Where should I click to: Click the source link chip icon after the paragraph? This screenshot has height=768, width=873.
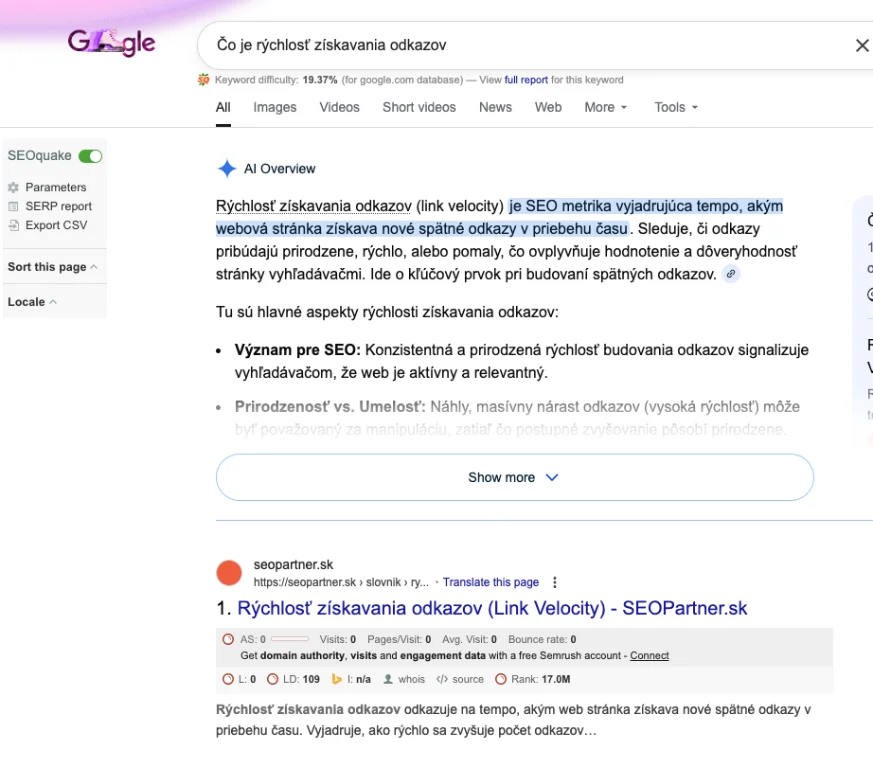pos(731,274)
